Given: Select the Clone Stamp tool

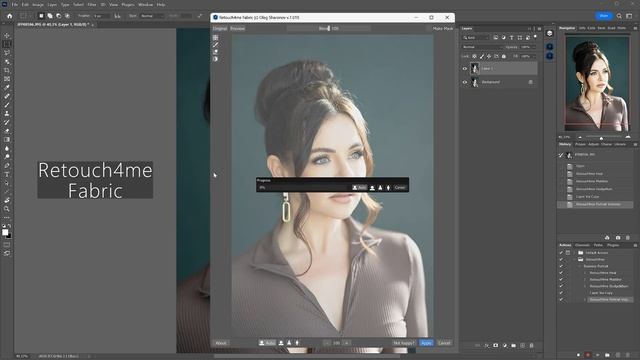Looking at the screenshot, I should 7,113.
